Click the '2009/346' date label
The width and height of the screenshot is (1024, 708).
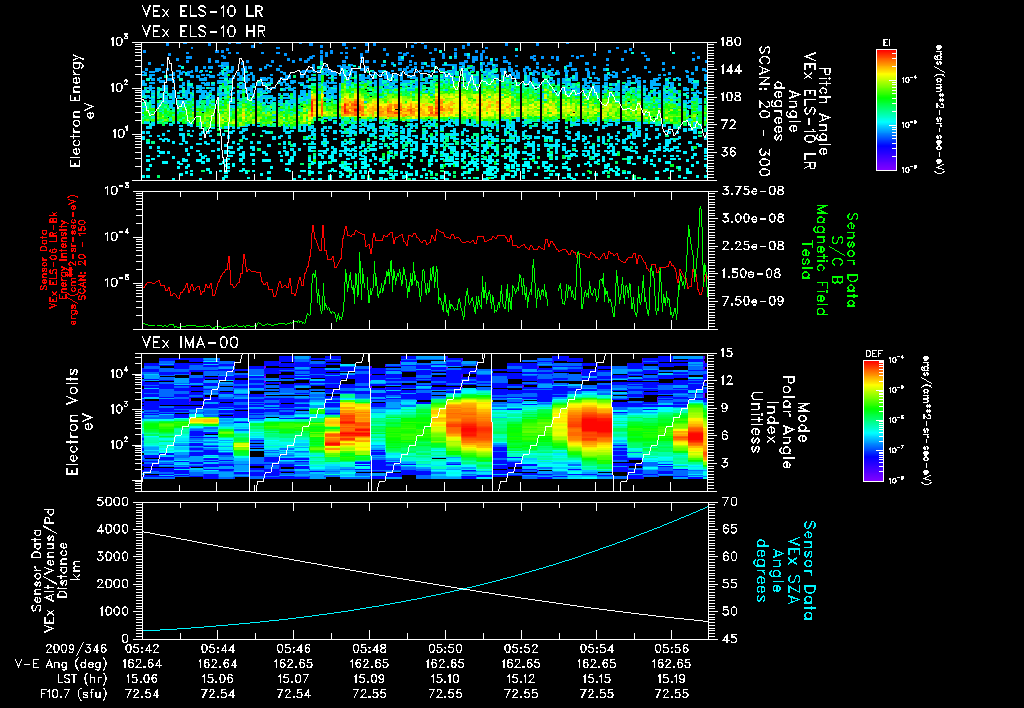(76, 650)
